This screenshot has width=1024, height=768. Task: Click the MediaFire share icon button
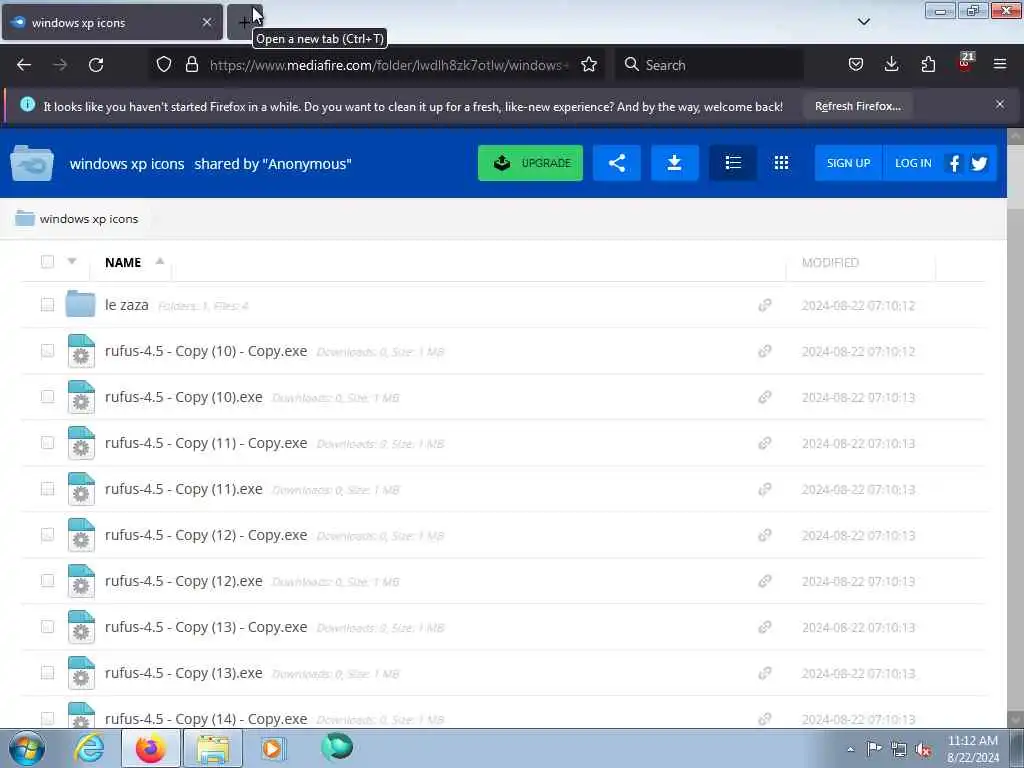616,163
